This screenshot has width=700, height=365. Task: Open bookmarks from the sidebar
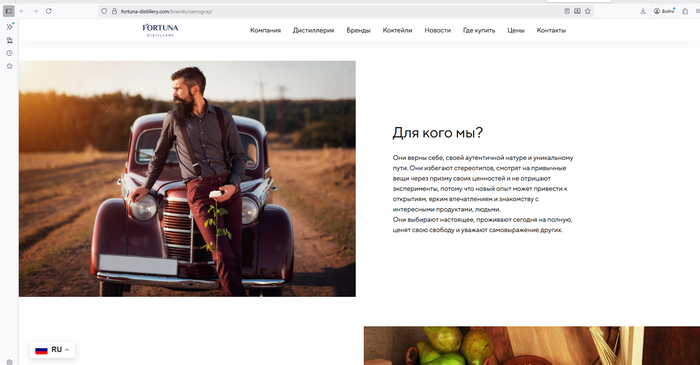[9, 66]
